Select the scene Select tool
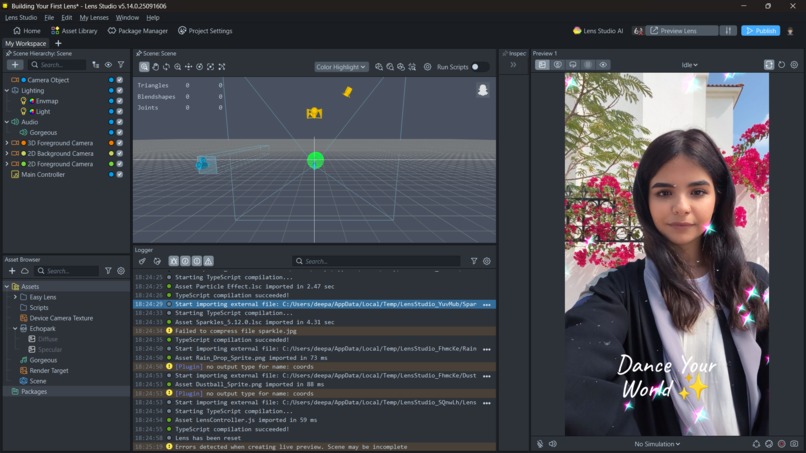Screen dimensions: 806x453 coord(144,67)
